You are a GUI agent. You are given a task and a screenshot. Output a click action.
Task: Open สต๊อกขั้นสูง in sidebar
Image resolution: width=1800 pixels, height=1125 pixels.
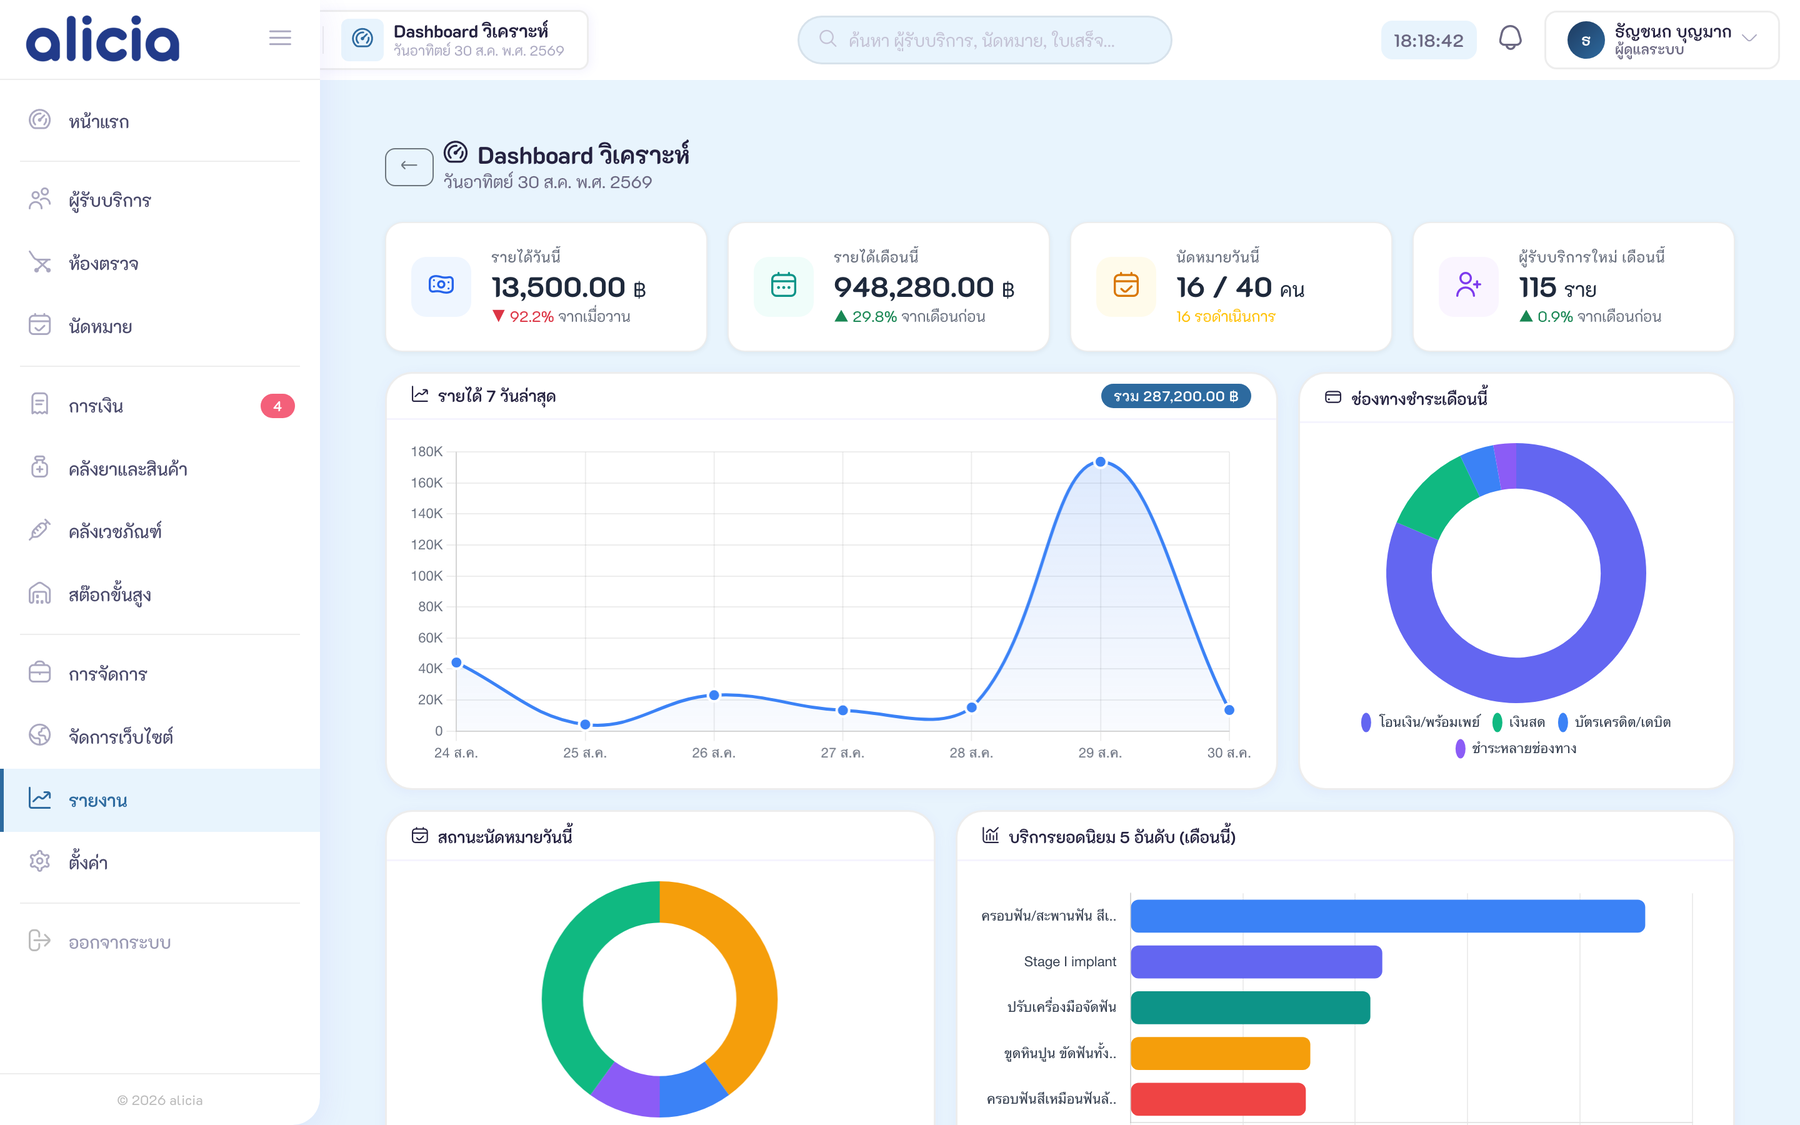[x=160, y=594]
